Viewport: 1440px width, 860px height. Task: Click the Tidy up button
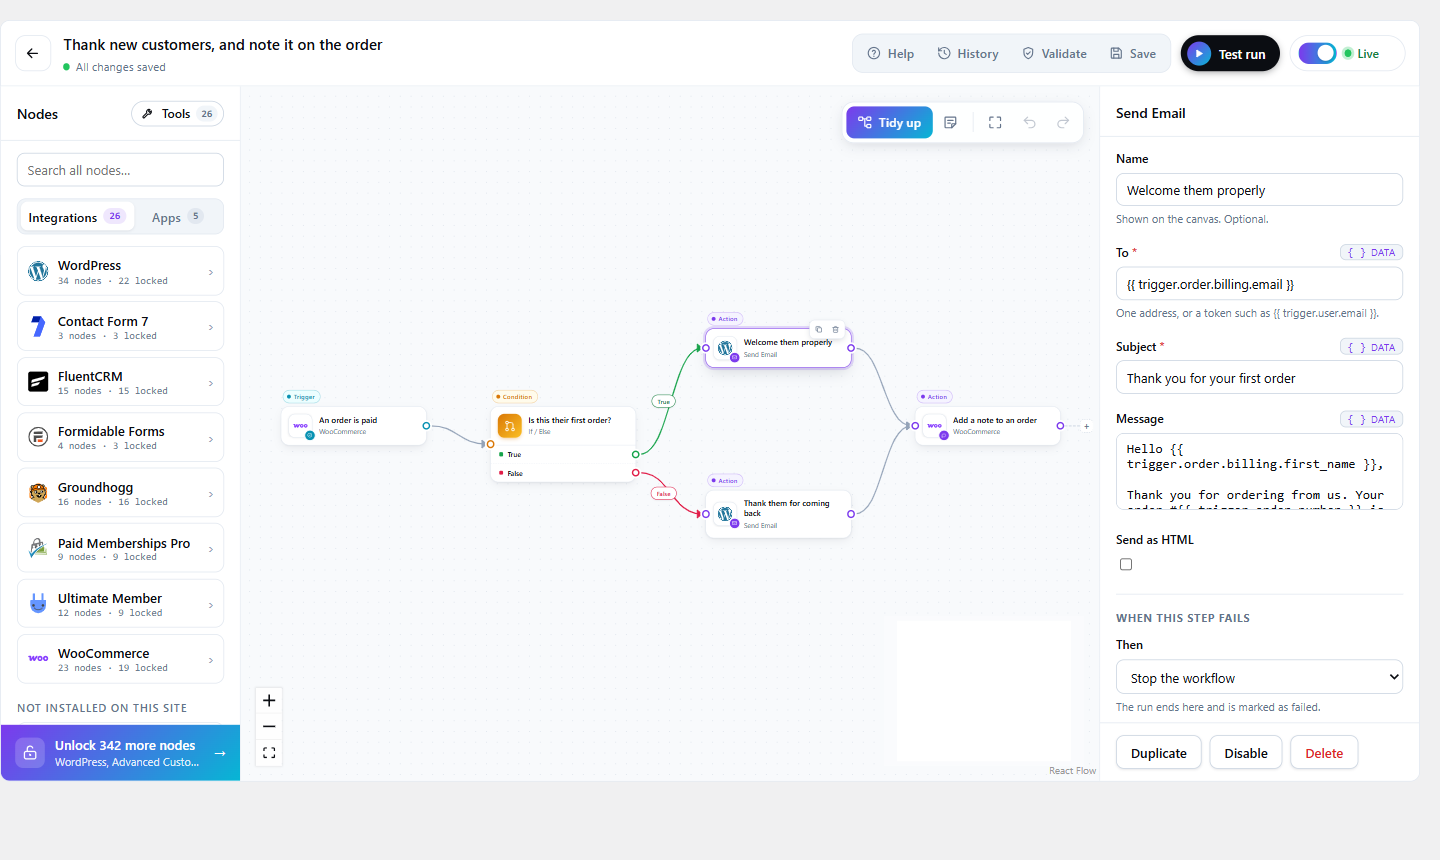click(x=889, y=122)
